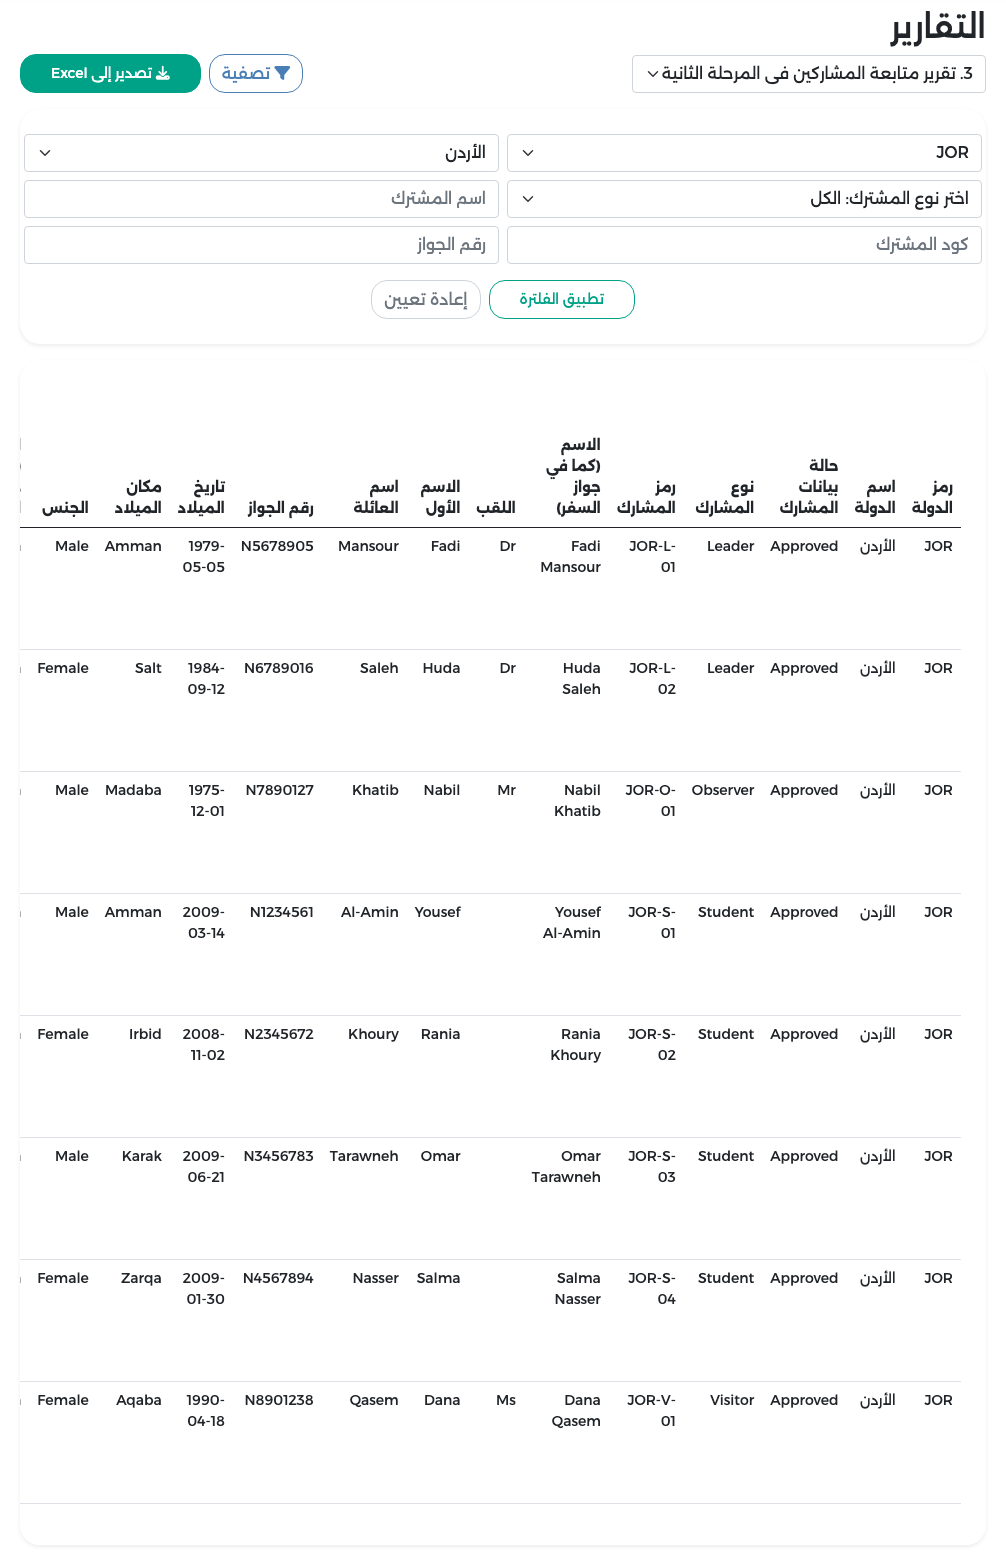Open the participant type selector
Image resolution: width=1006 pixels, height=1553 pixels.
coord(744,199)
